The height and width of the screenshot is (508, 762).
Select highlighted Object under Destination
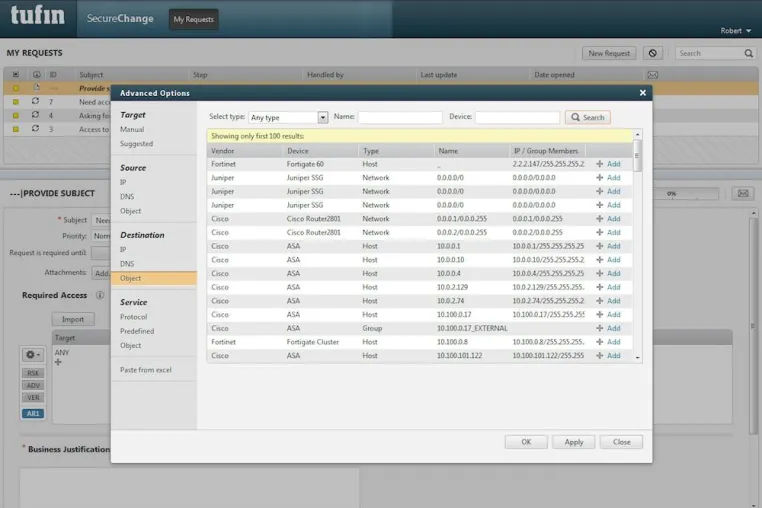coord(154,278)
